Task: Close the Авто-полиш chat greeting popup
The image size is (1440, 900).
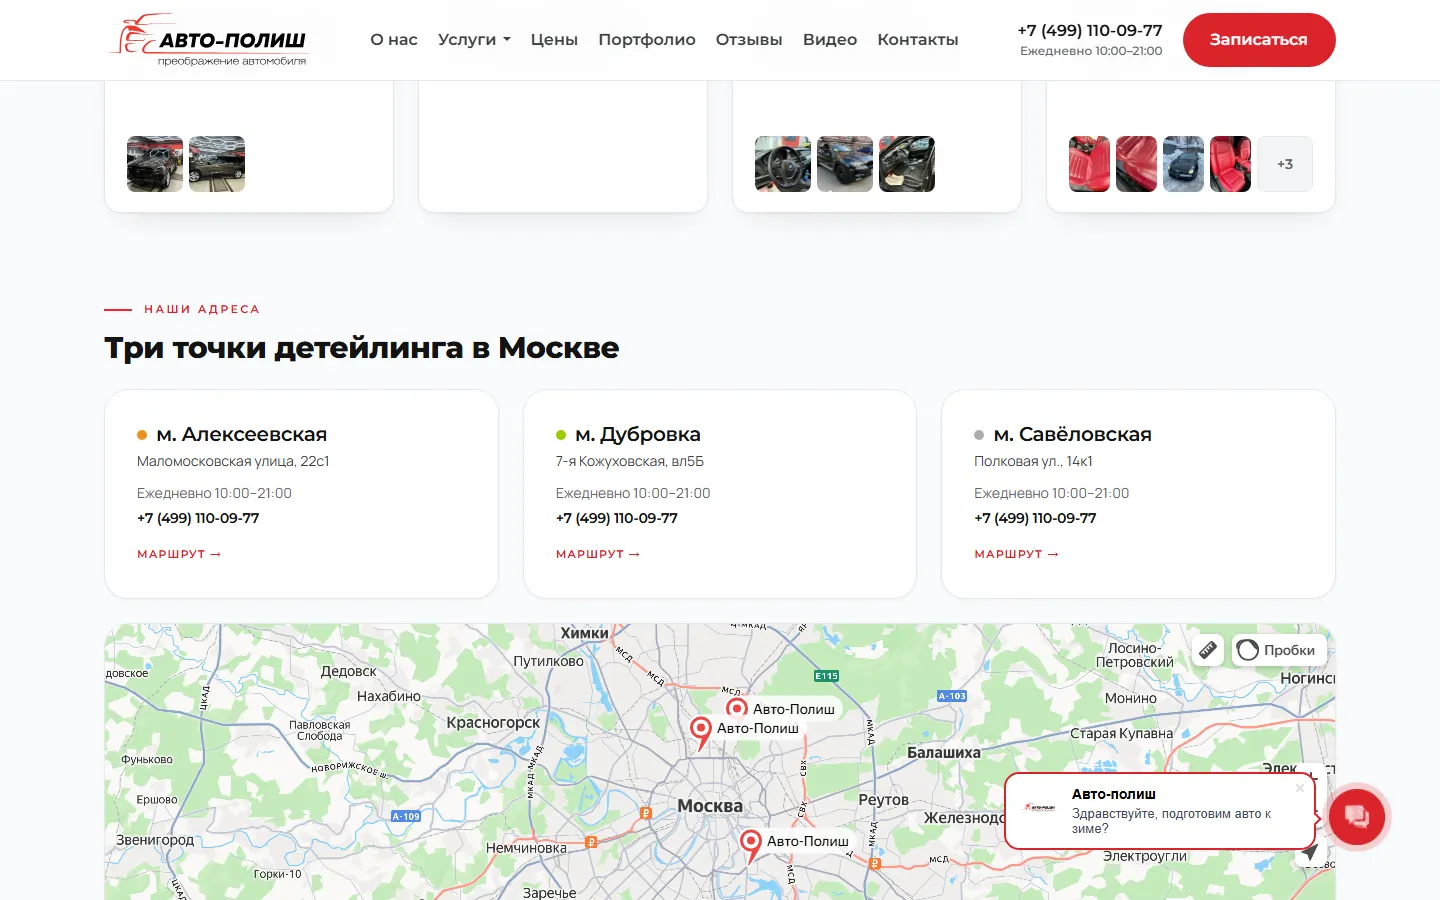Action: coord(1300,788)
